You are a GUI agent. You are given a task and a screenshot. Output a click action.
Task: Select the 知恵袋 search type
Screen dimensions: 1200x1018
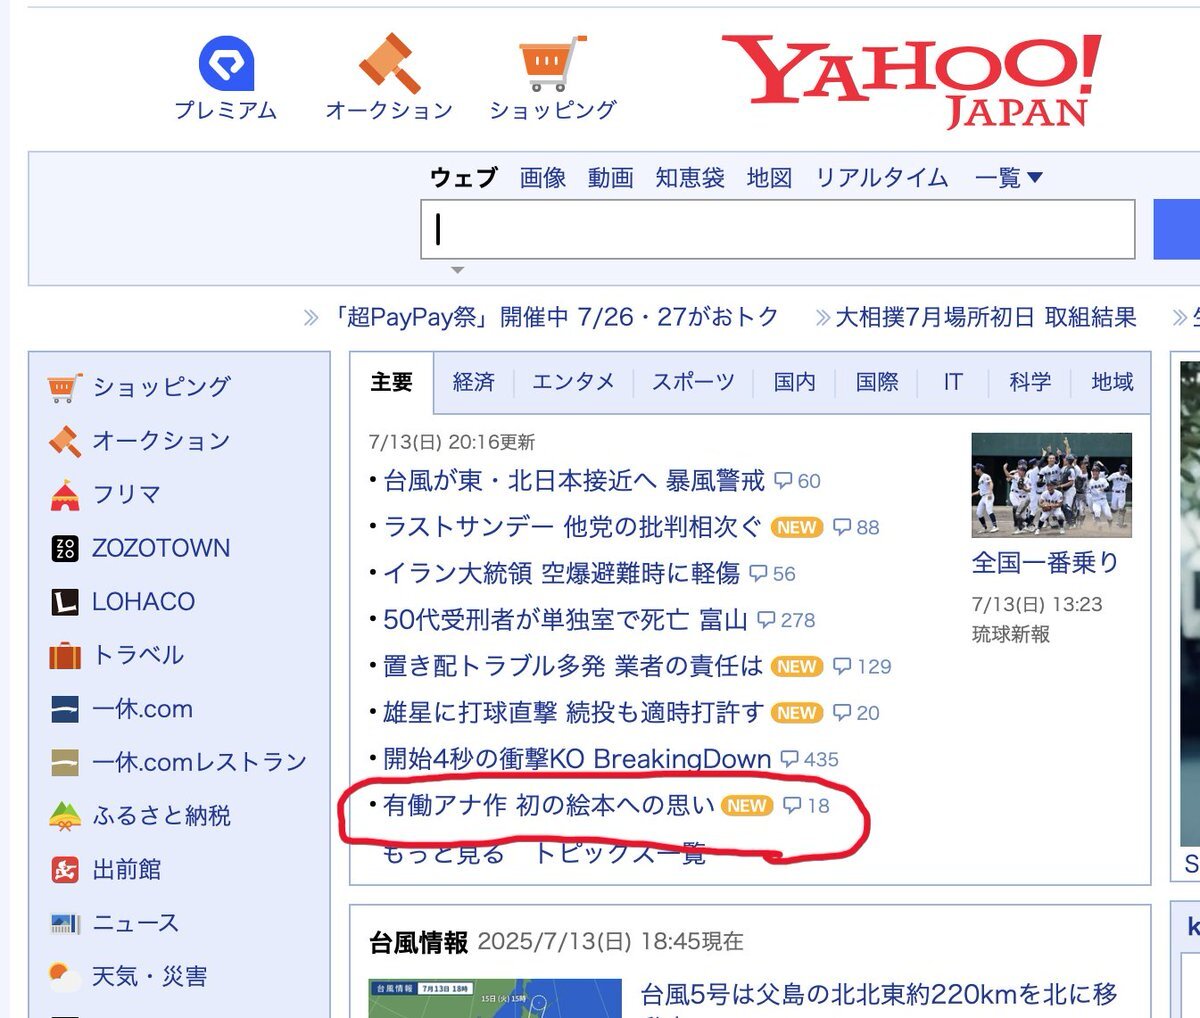tap(690, 178)
